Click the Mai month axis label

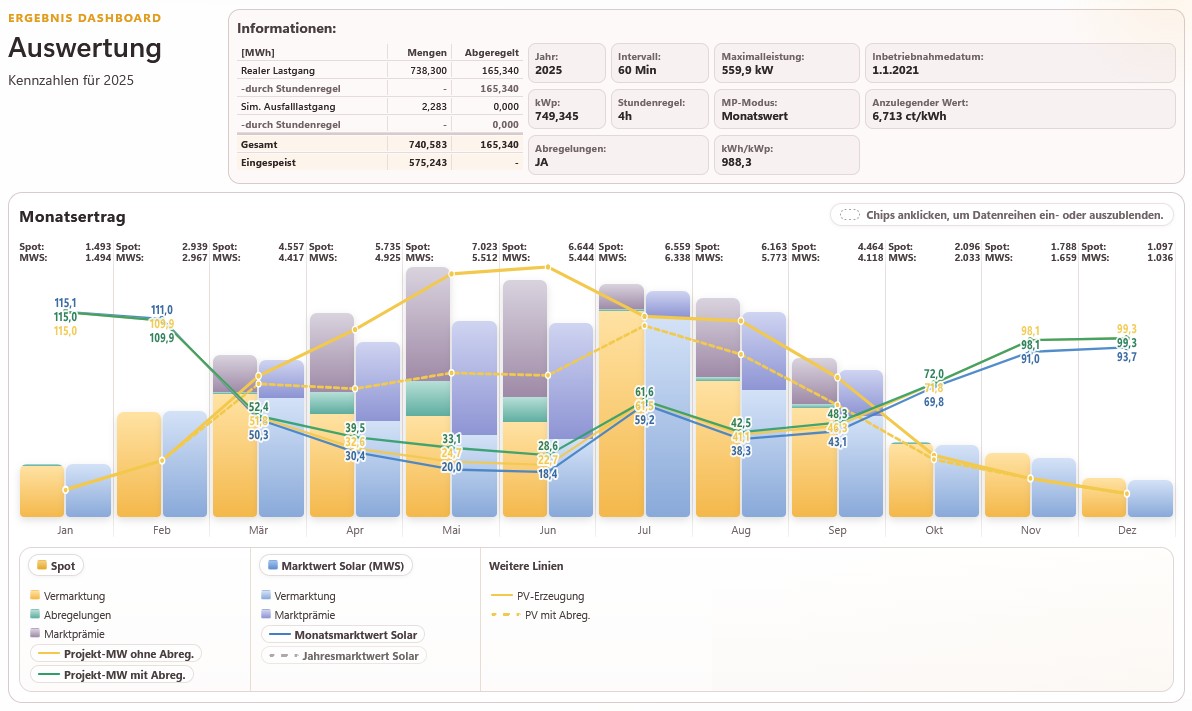(452, 530)
